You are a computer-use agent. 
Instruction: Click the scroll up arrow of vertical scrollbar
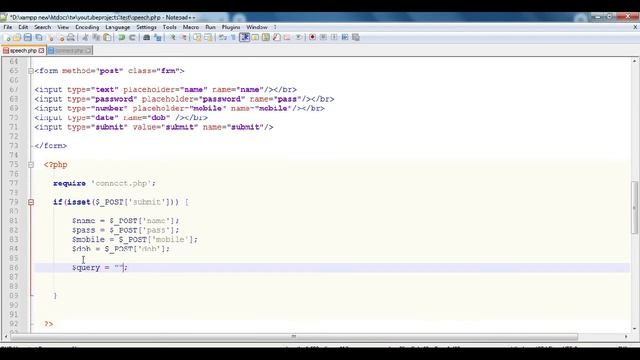click(x=635, y=61)
